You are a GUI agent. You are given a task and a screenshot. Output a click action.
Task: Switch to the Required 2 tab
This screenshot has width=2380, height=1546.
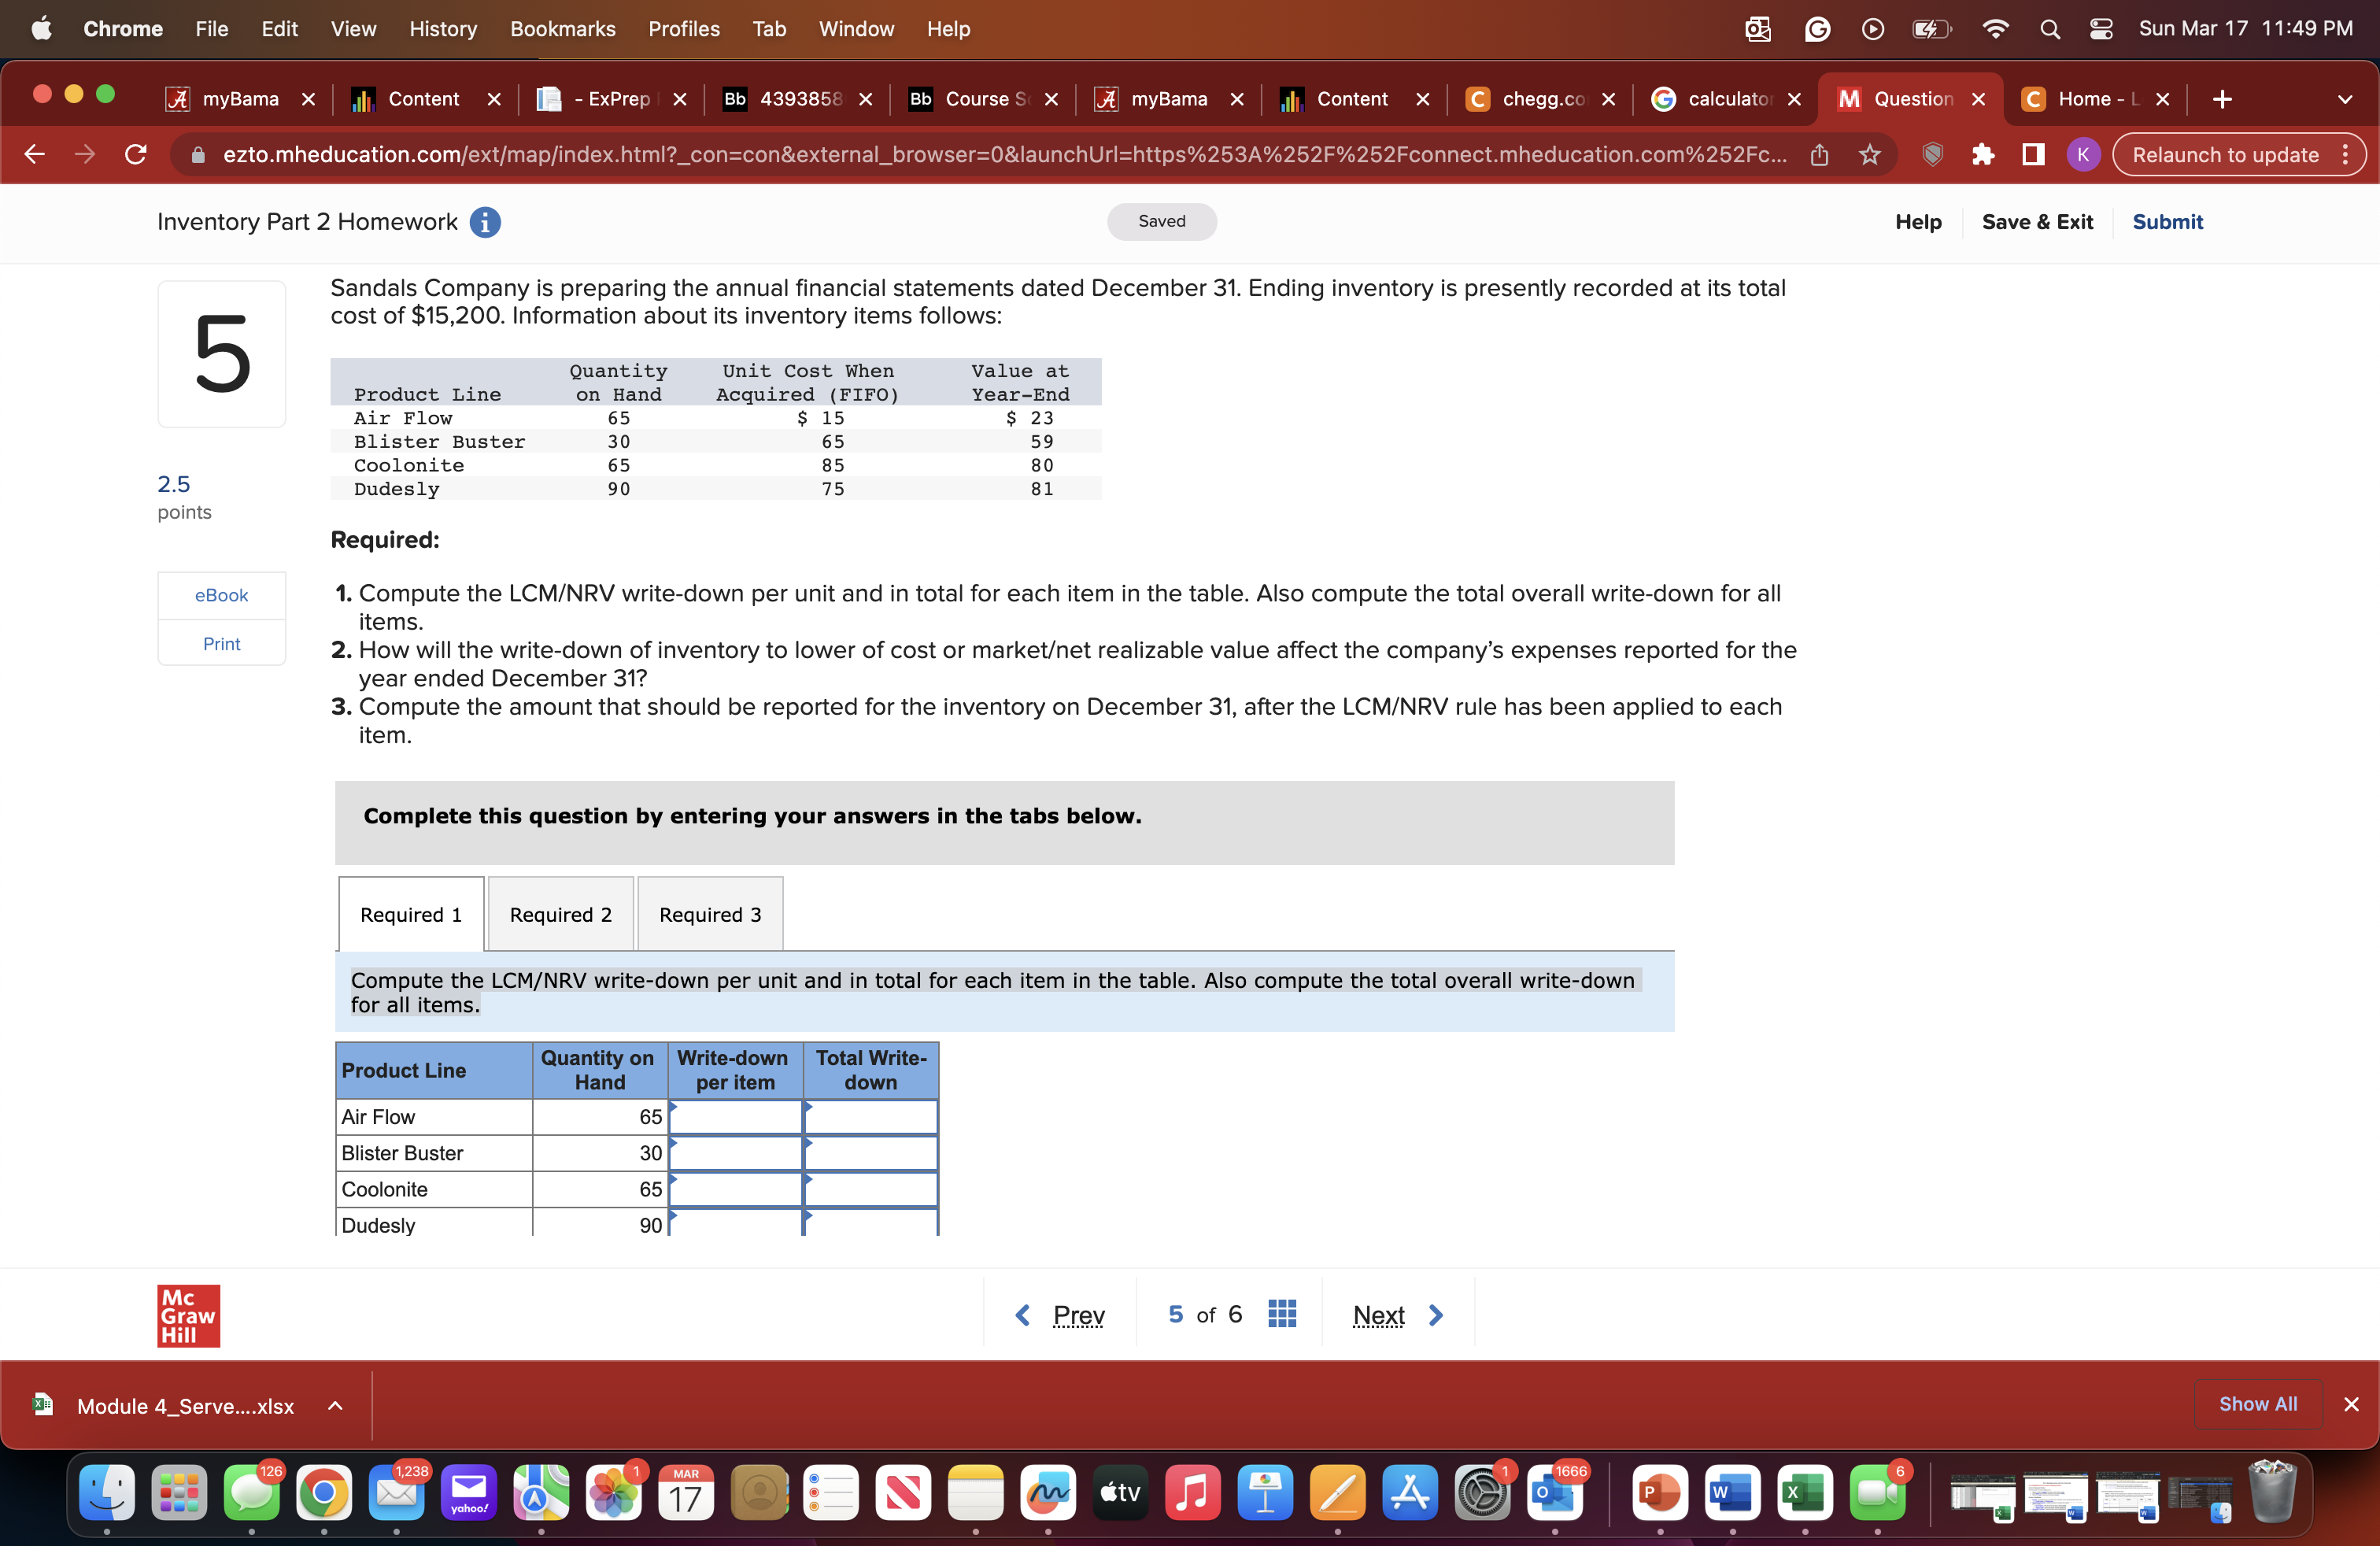(559, 913)
